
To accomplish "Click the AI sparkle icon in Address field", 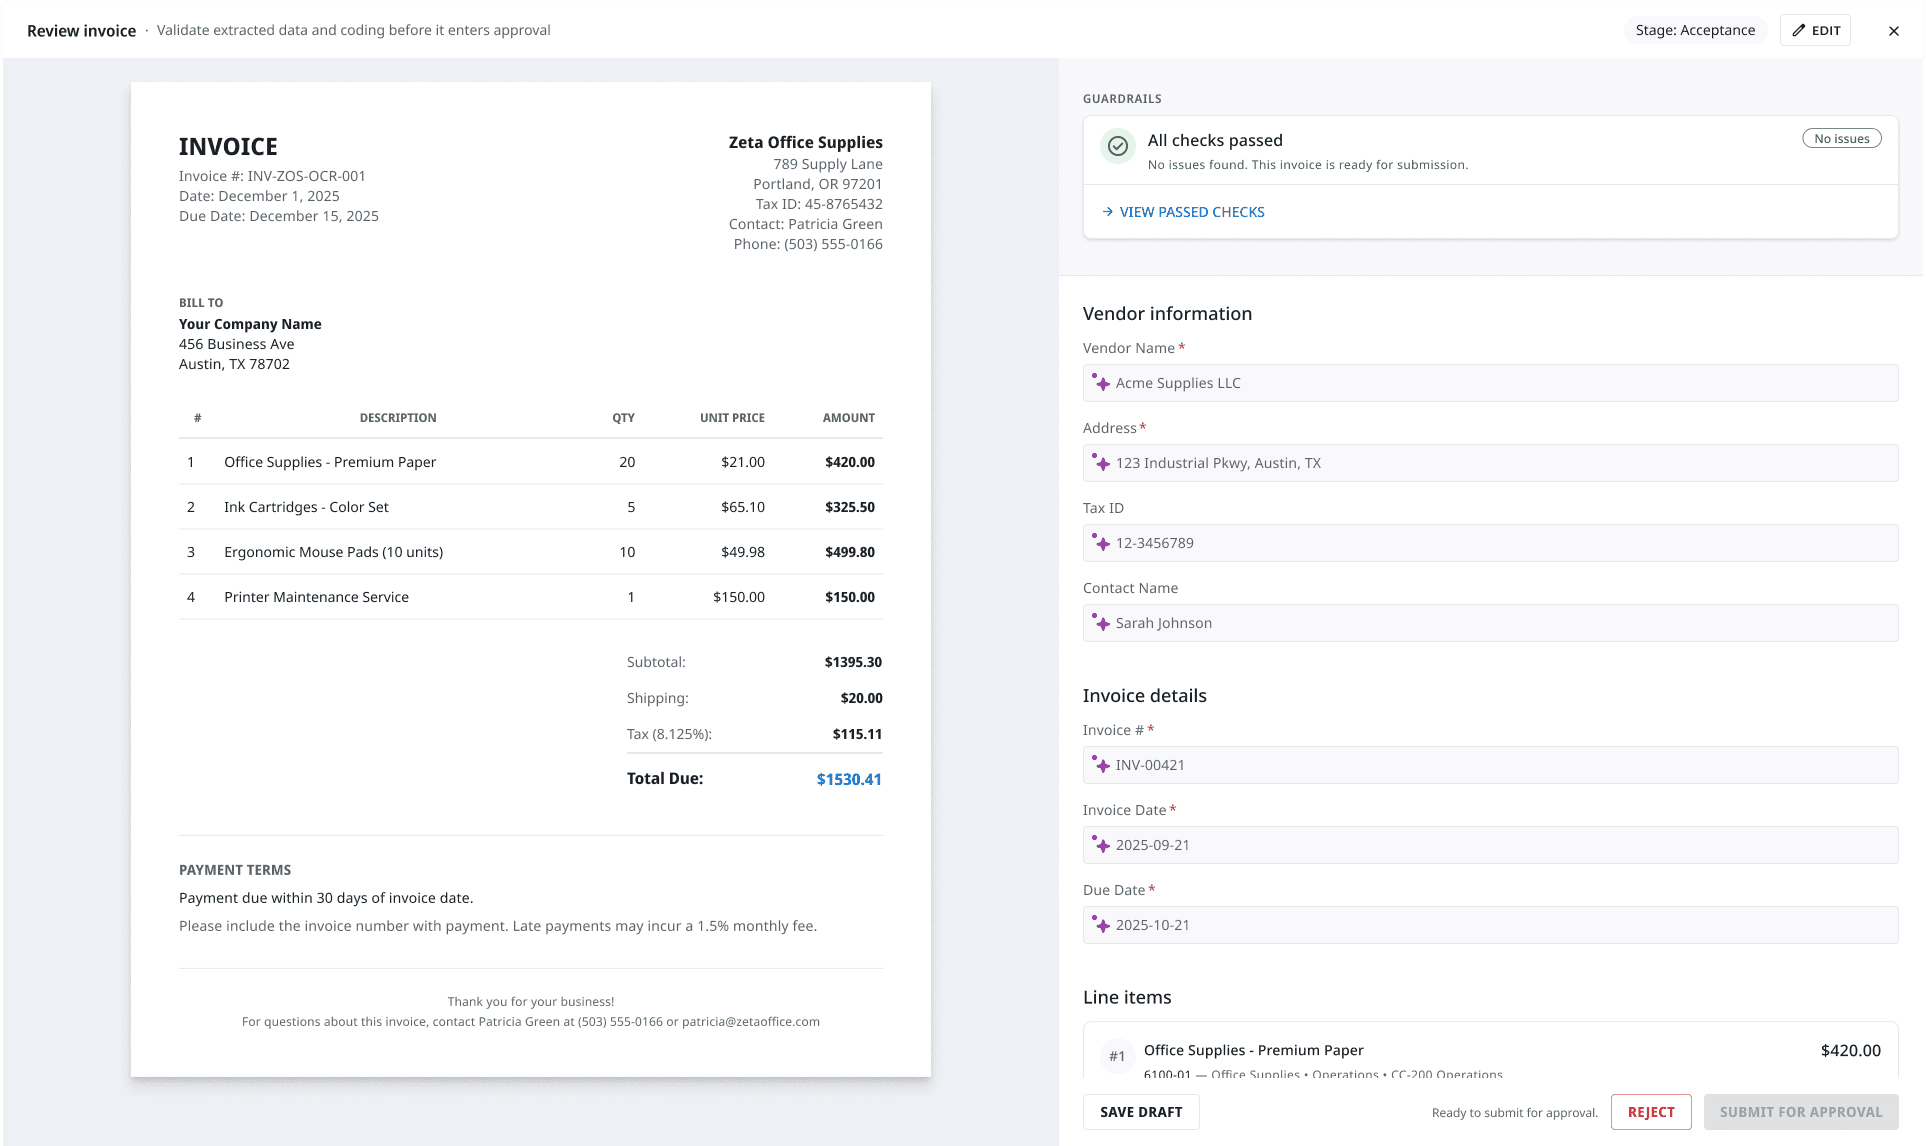I will [x=1101, y=462].
